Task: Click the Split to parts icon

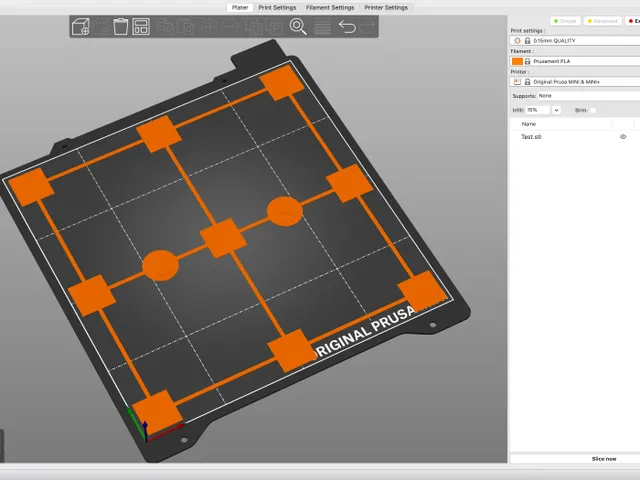Action: (274, 27)
